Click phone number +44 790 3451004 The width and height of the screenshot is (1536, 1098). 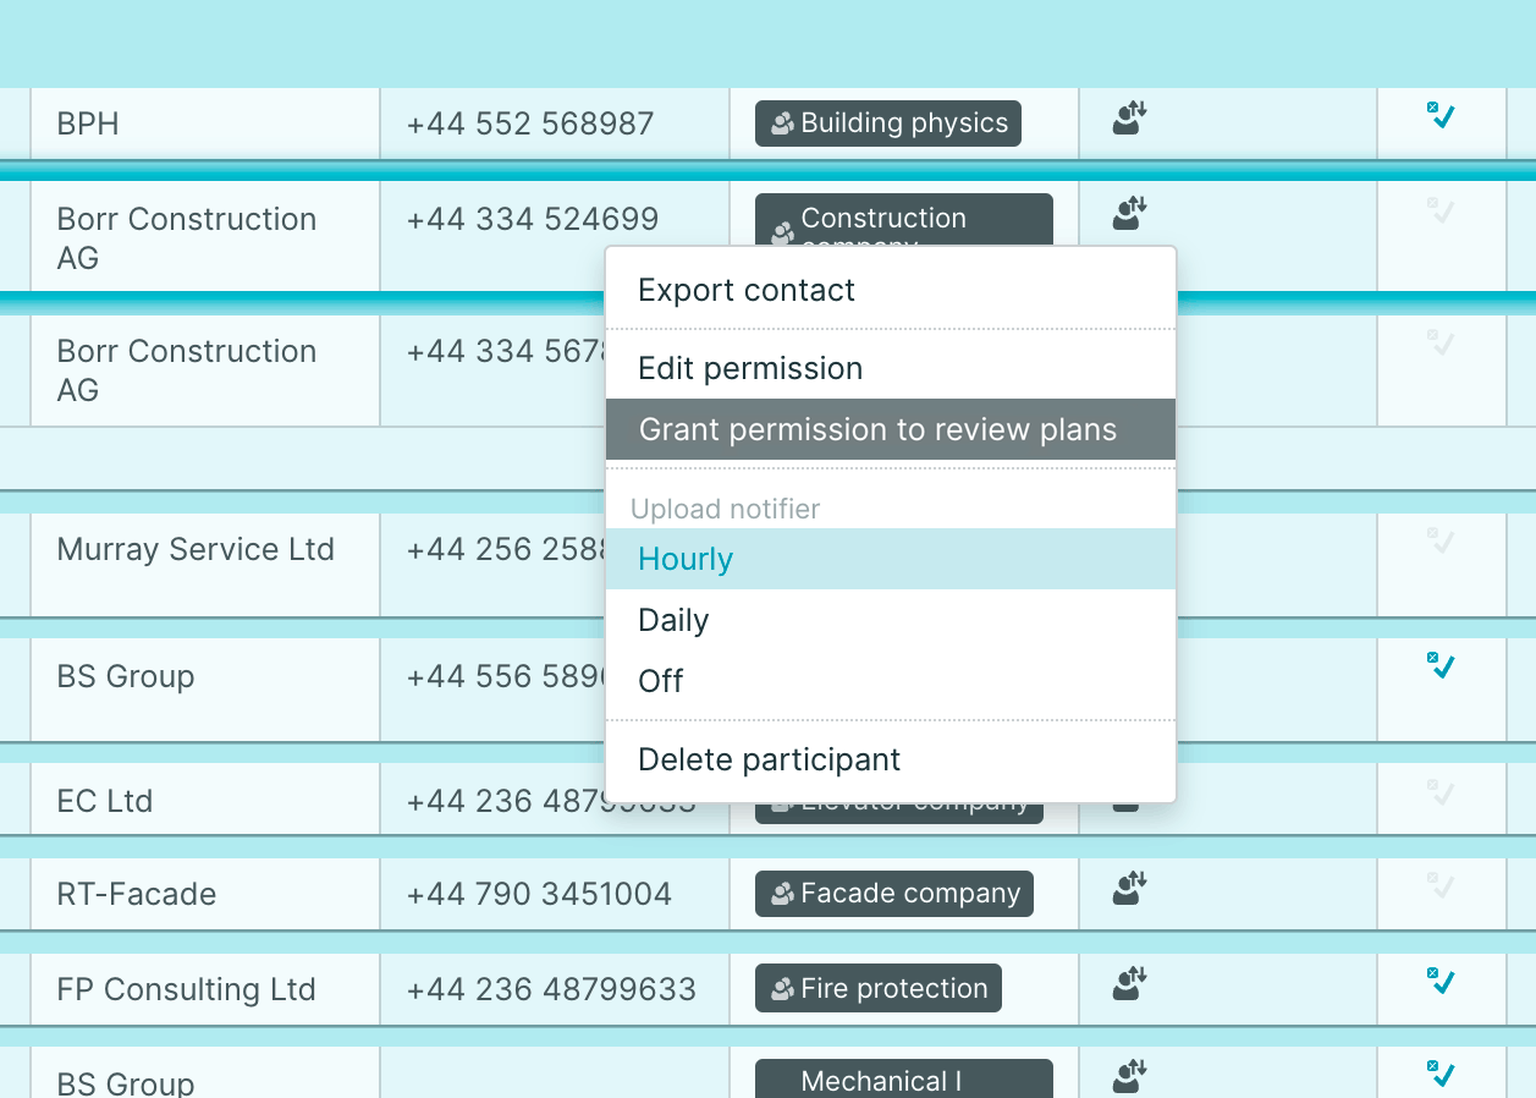(x=539, y=894)
